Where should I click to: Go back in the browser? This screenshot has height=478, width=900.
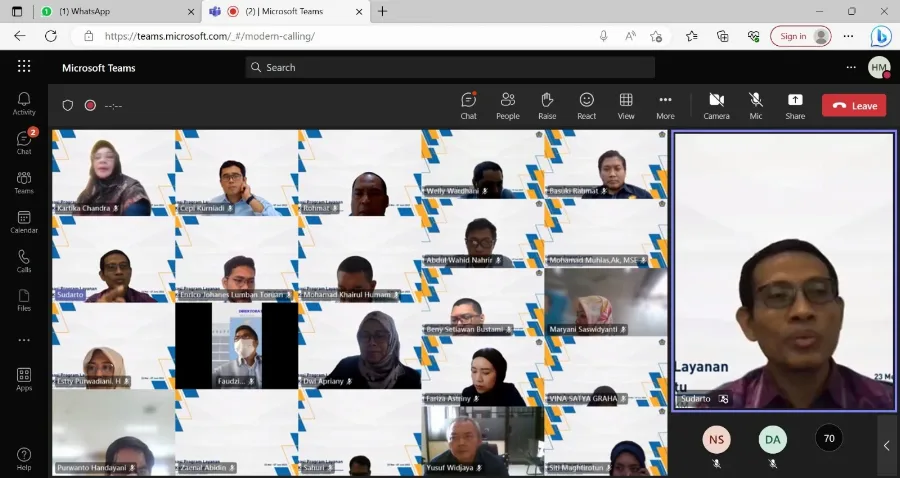coord(20,36)
